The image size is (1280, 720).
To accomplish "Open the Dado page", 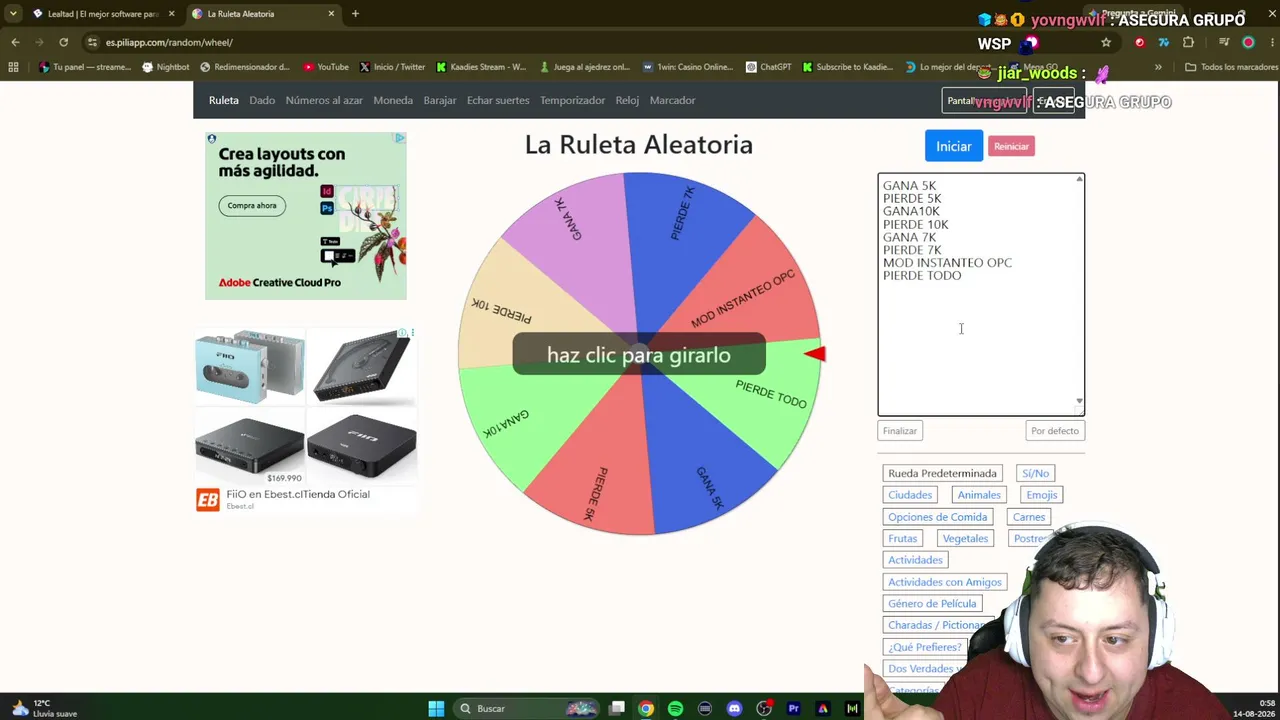I will click(x=262, y=100).
